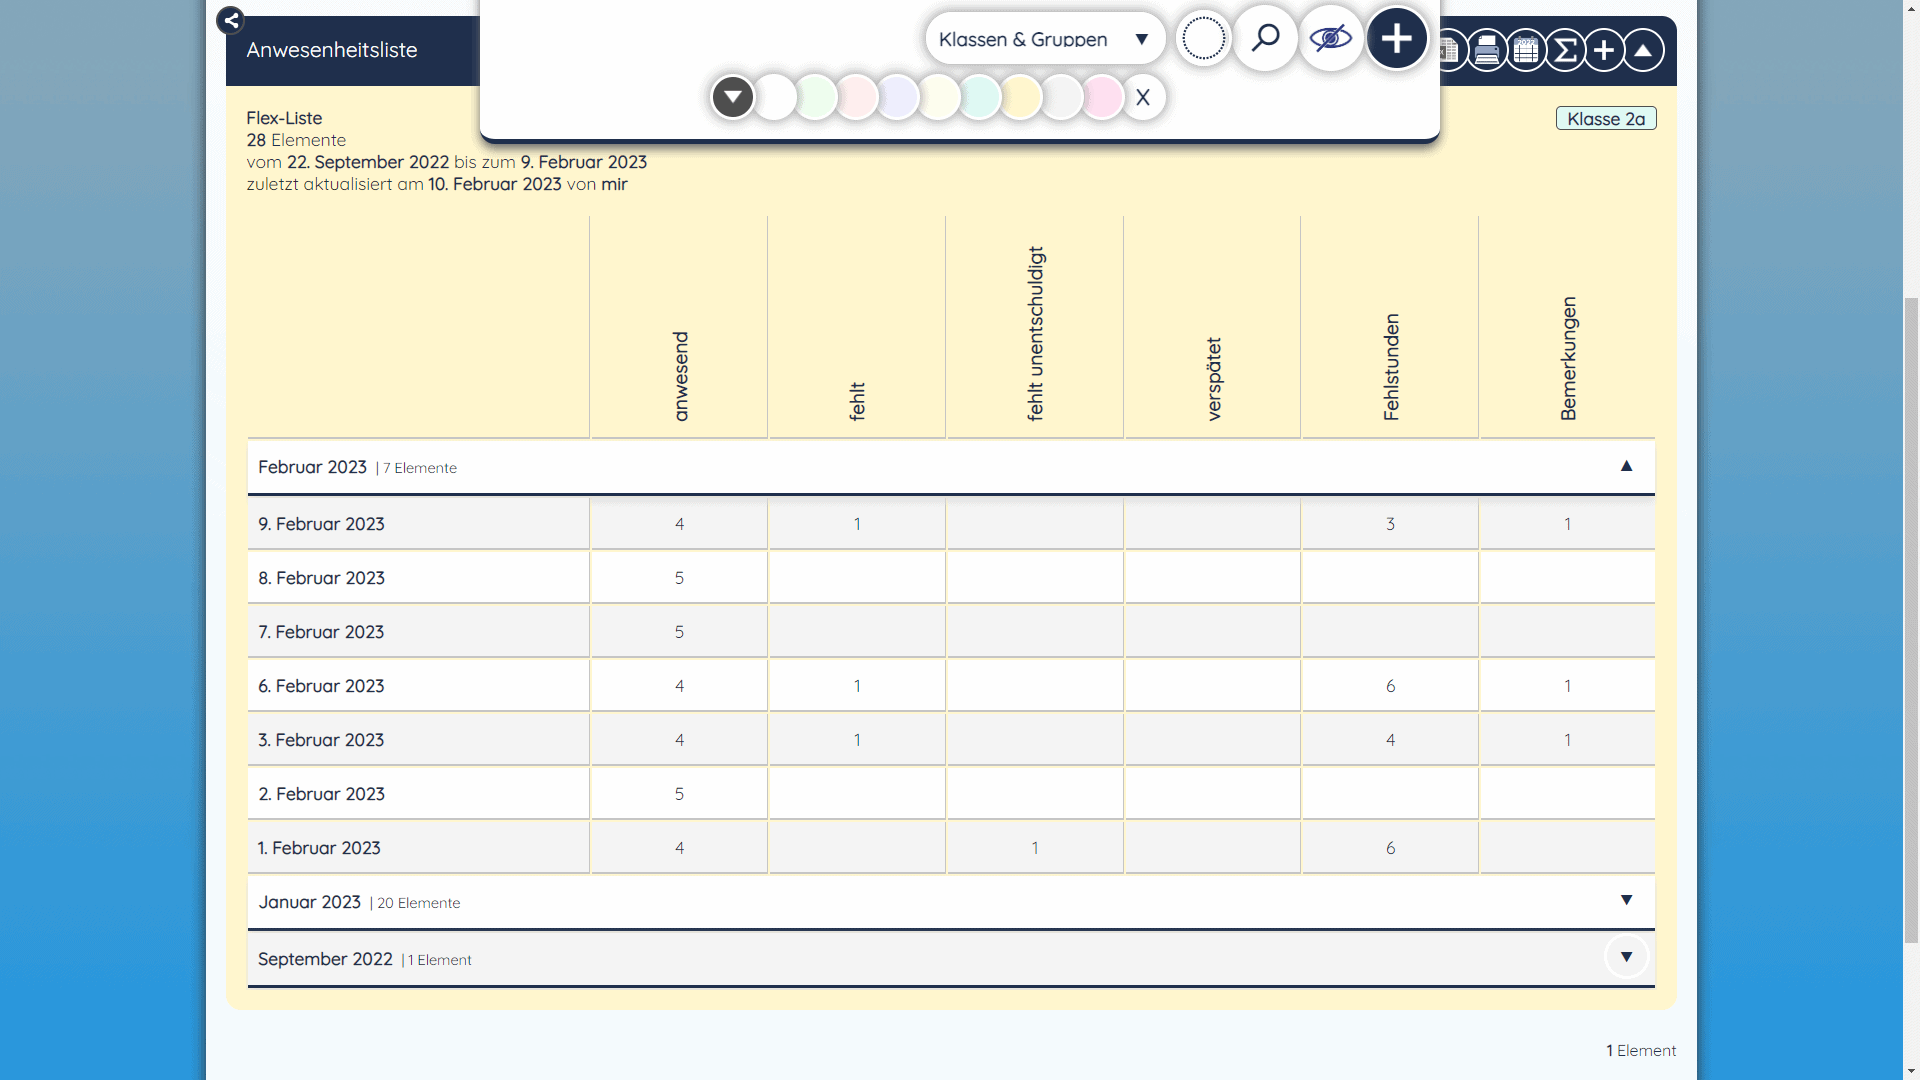The width and height of the screenshot is (1920, 1080).
Task: Click fehlt value for 9. Februar
Action: point(857,524)
